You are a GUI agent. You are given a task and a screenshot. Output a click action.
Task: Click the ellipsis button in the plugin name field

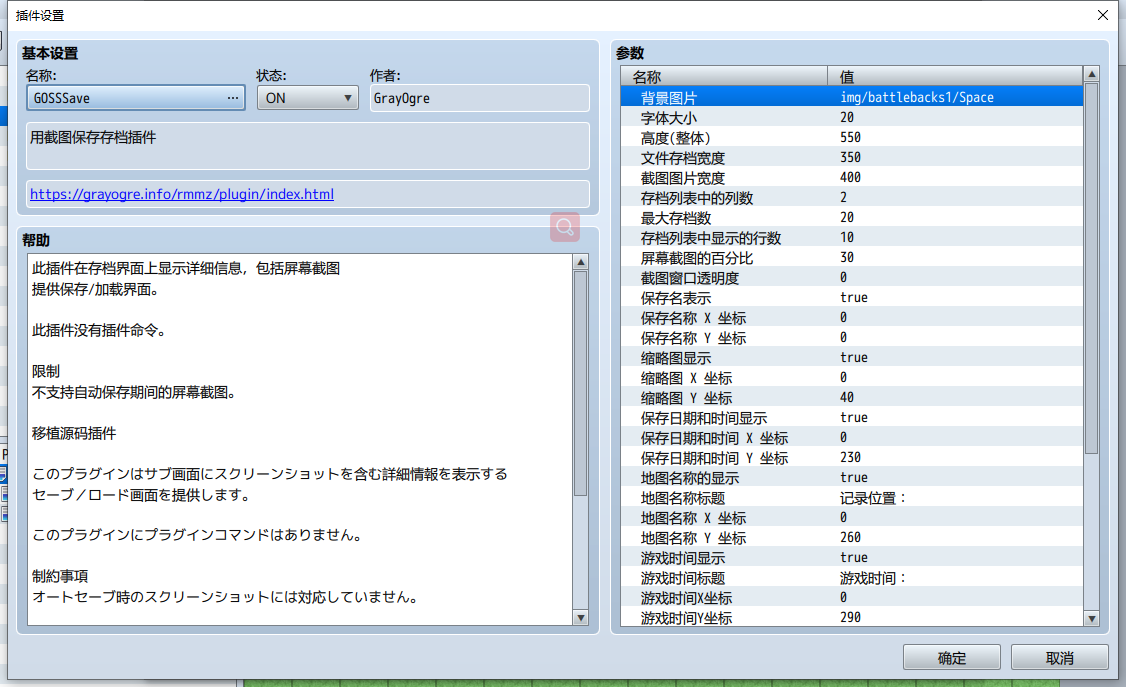pyautogui.click(x=233, y=98)
